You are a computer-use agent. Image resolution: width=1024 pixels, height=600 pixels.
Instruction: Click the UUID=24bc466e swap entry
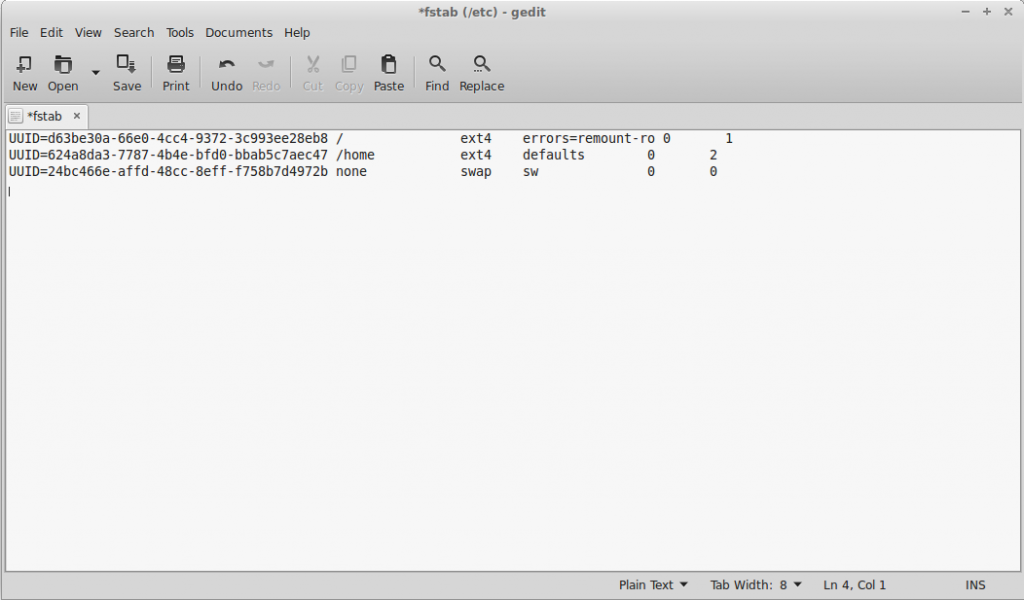pos(168,172)
